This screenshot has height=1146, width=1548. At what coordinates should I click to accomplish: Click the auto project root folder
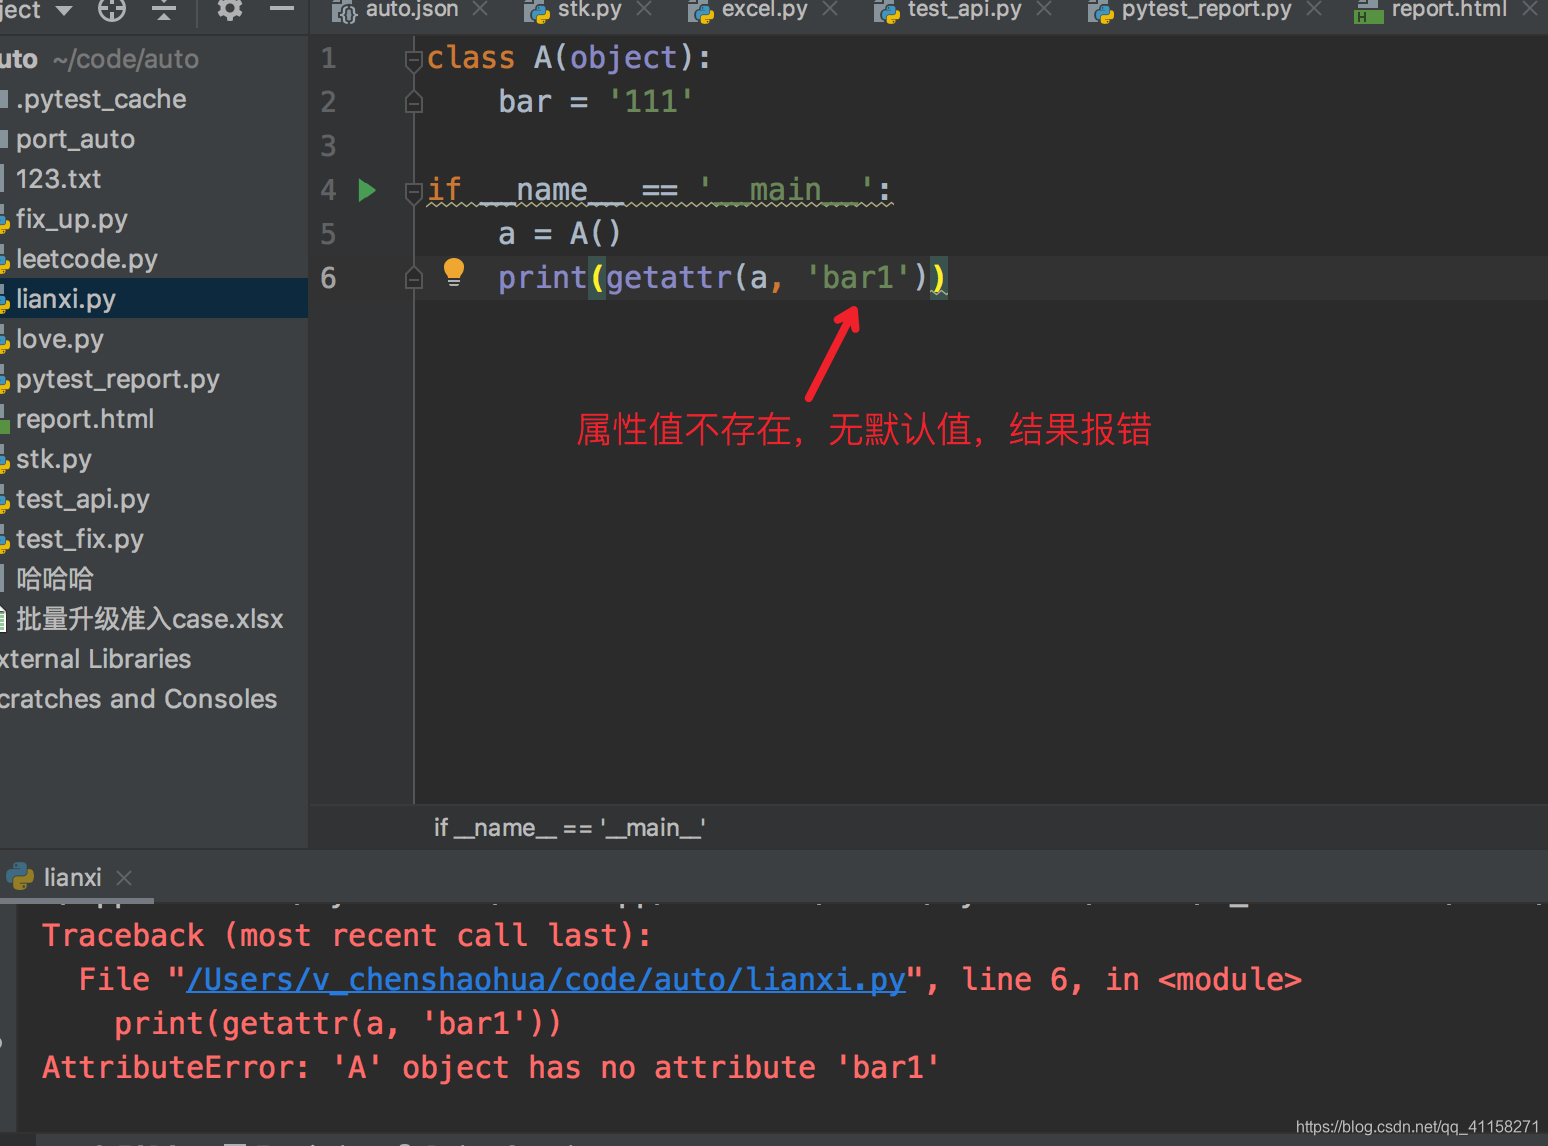[100, 59]
